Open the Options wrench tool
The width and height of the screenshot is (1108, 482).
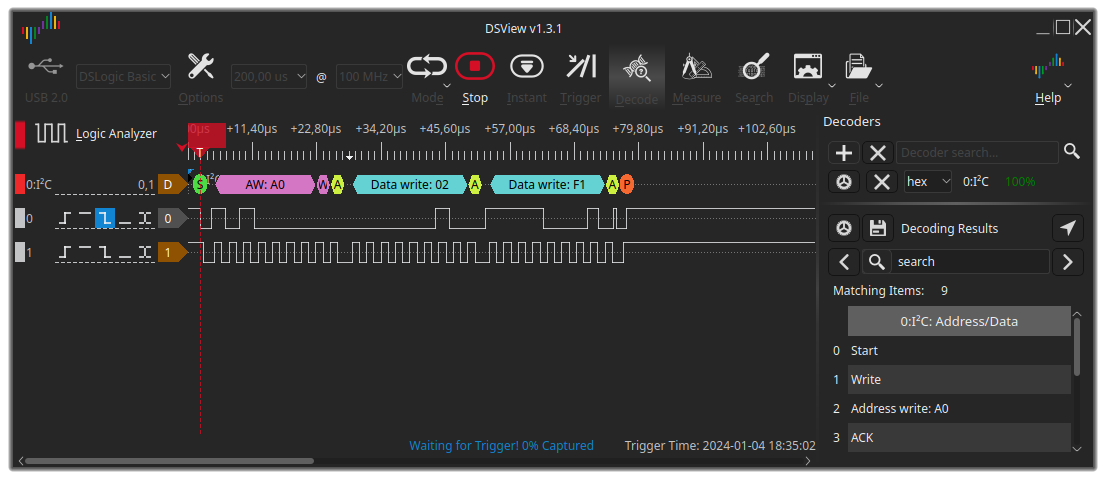click(x=201, y=67)
